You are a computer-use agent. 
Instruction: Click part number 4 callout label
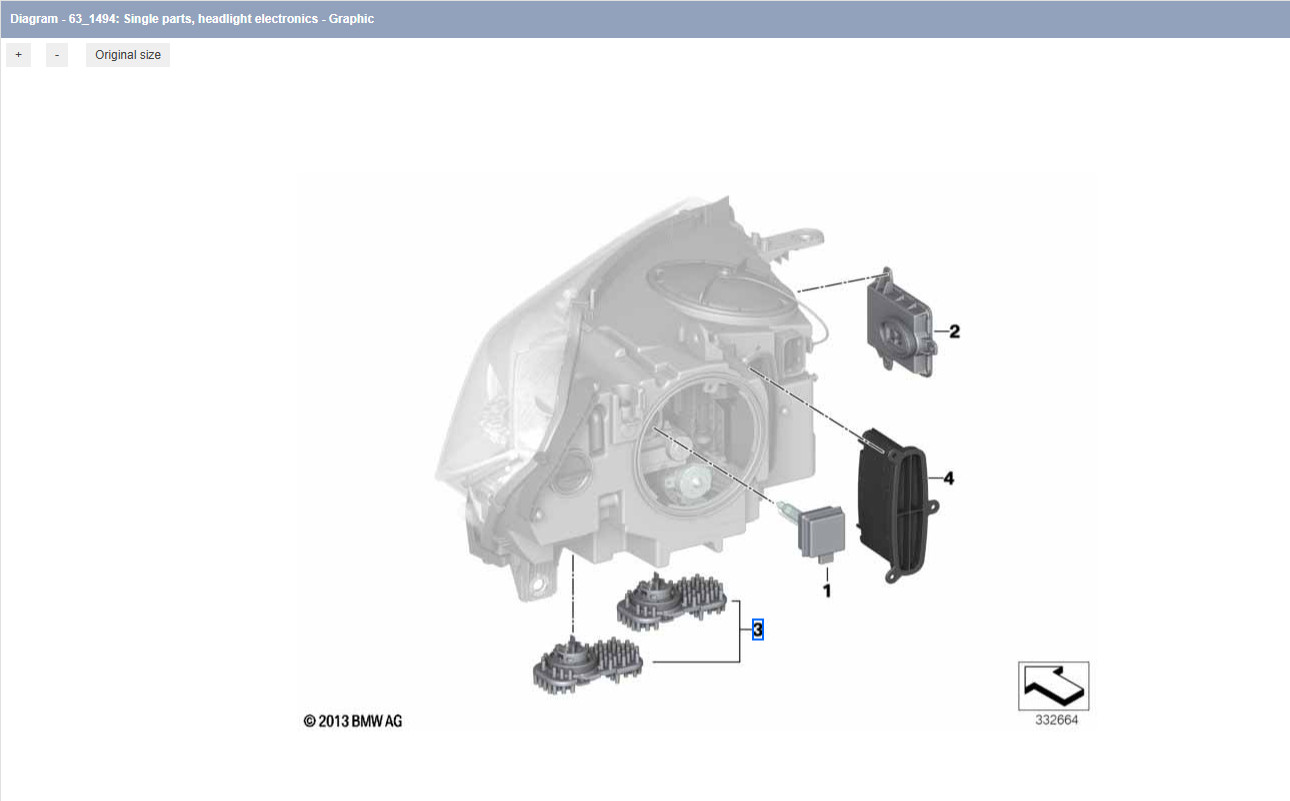(949, 477)
